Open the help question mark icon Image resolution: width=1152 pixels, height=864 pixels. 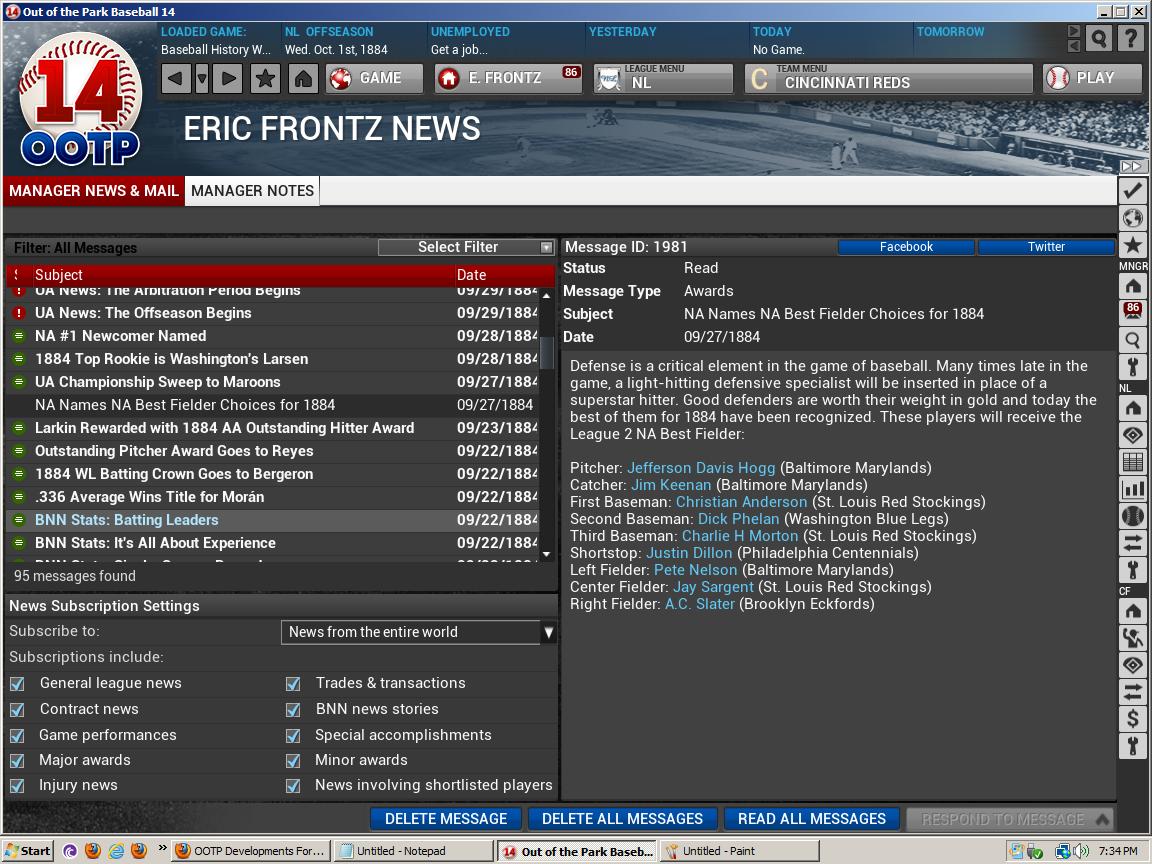(x=1130, y=39)
